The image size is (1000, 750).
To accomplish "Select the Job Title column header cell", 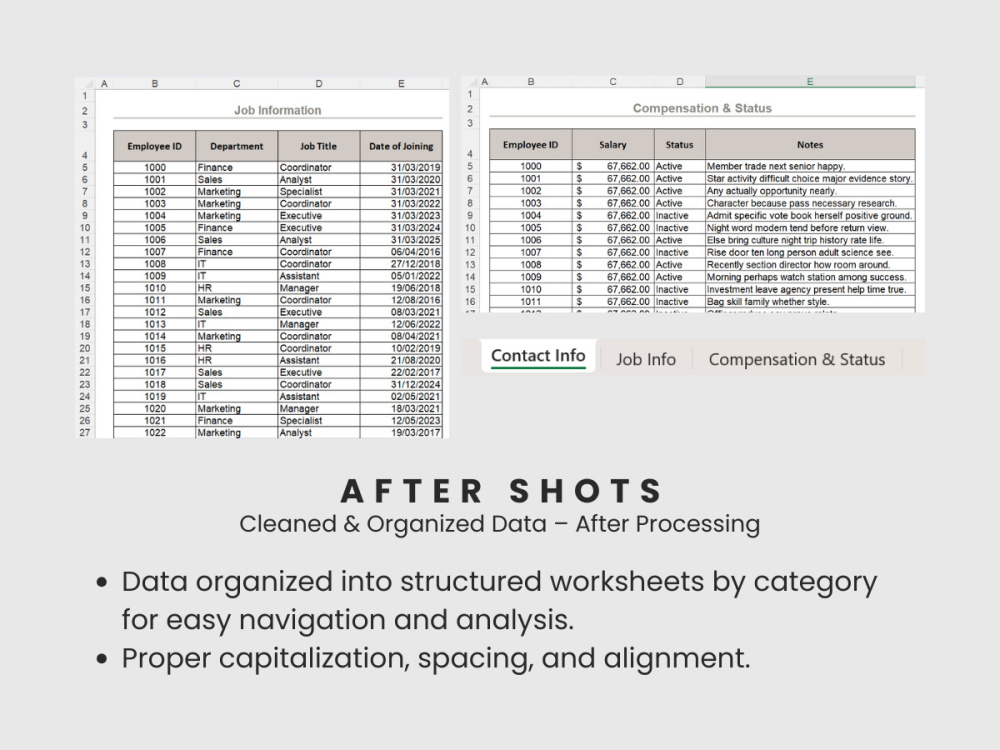I will click(x=318, y=146).
